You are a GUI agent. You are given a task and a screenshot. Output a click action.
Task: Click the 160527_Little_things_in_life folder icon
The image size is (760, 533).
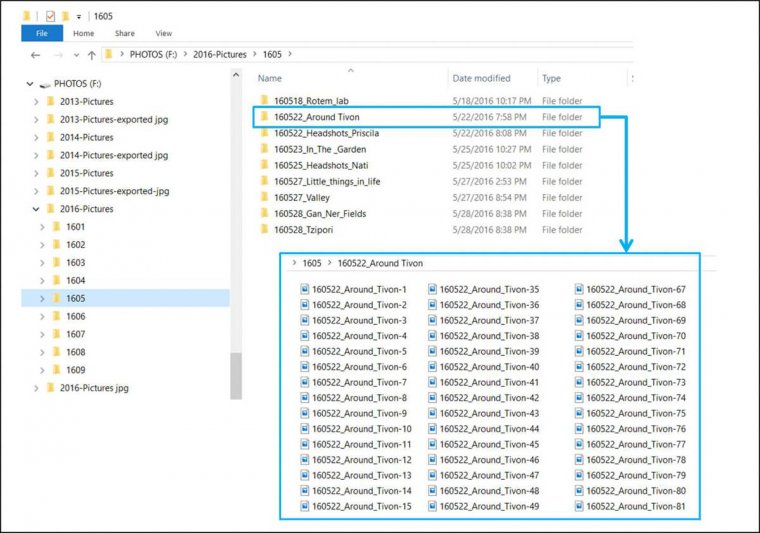(264, 181)
